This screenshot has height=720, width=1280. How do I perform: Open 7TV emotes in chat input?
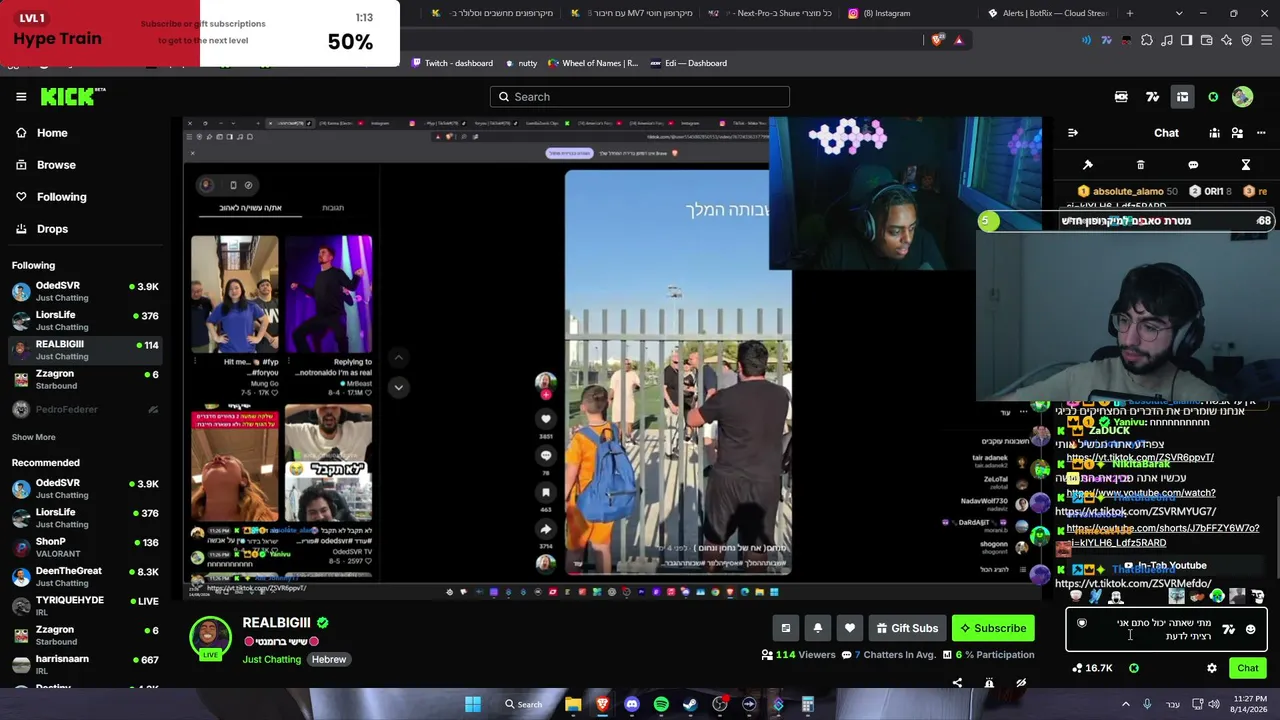(1228, 630)
